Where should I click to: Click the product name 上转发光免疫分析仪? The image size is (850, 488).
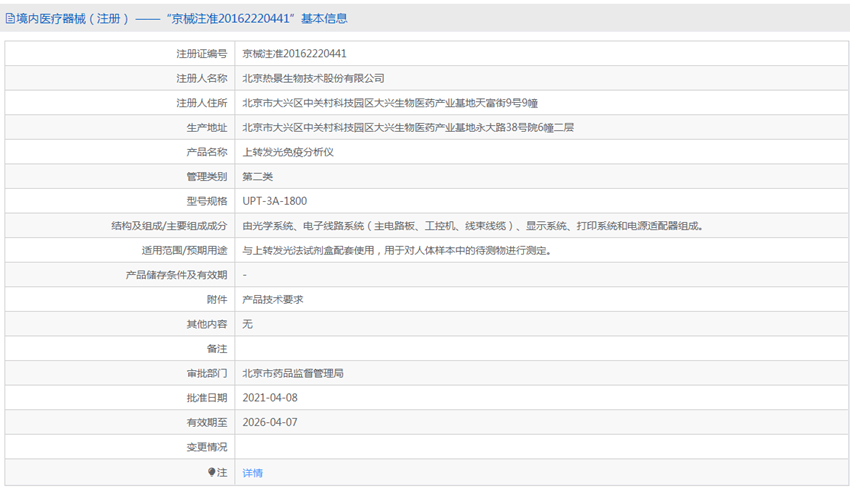[x=288, y=152]
